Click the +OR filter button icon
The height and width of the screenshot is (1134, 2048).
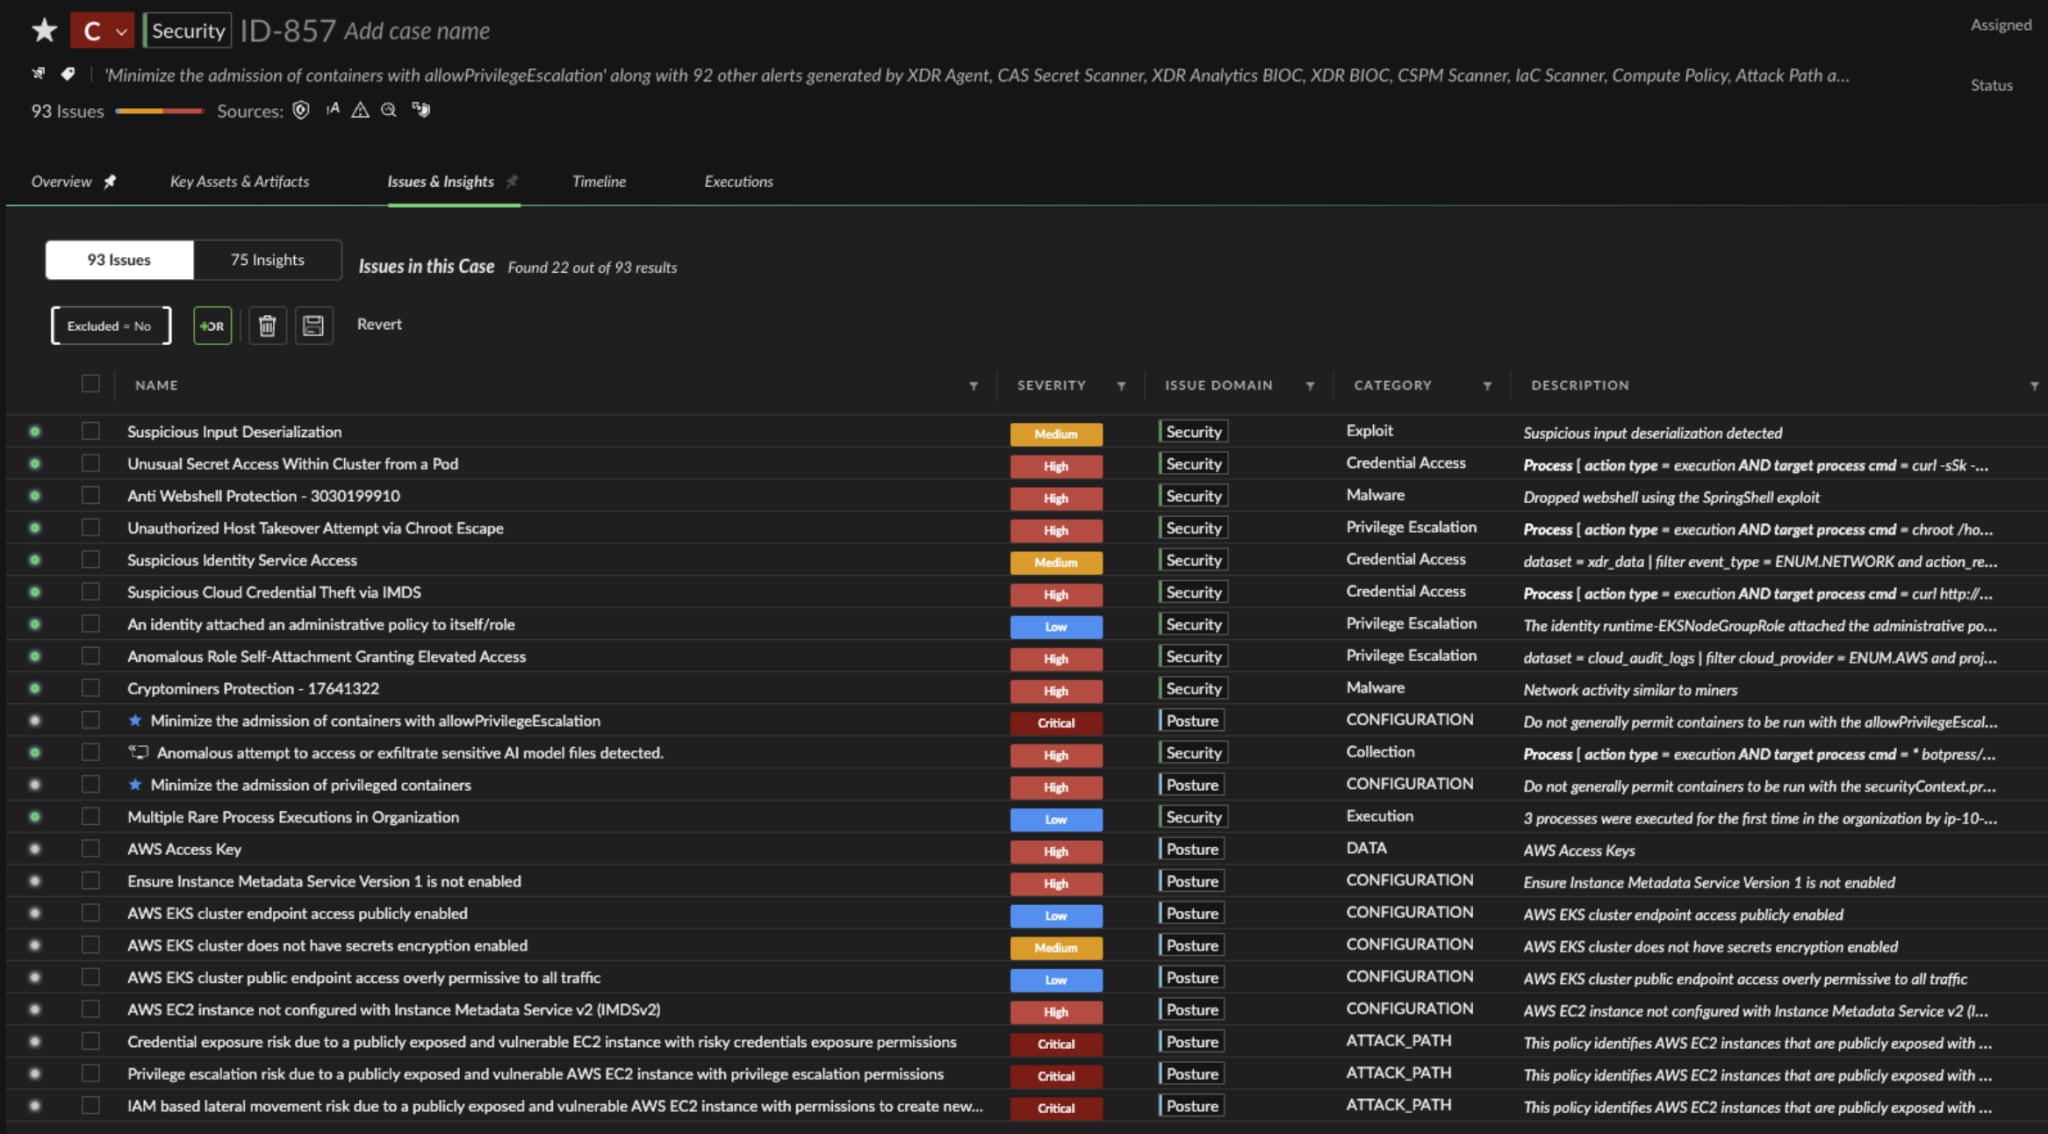212,324
